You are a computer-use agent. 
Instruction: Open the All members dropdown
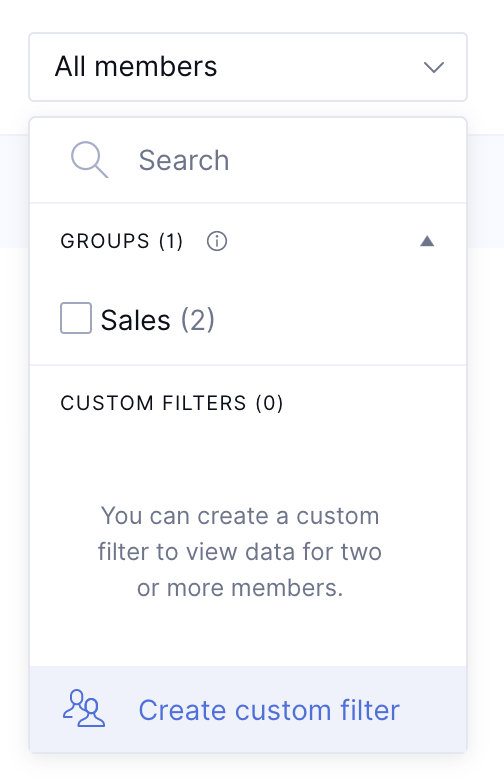(248, 67)
